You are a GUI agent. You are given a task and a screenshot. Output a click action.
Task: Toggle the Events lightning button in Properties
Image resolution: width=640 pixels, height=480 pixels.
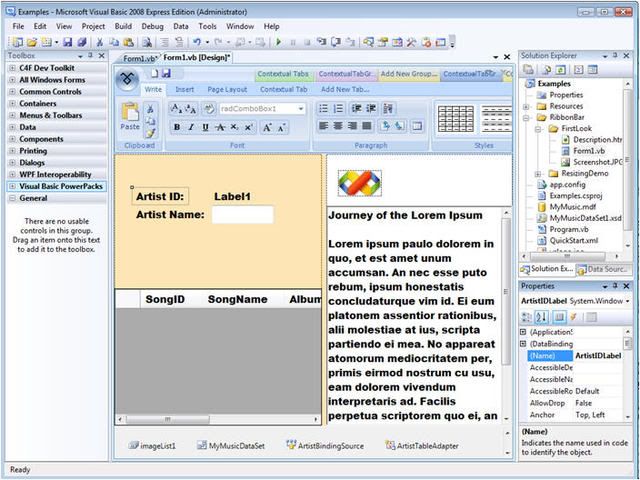(x=573, y=317)
